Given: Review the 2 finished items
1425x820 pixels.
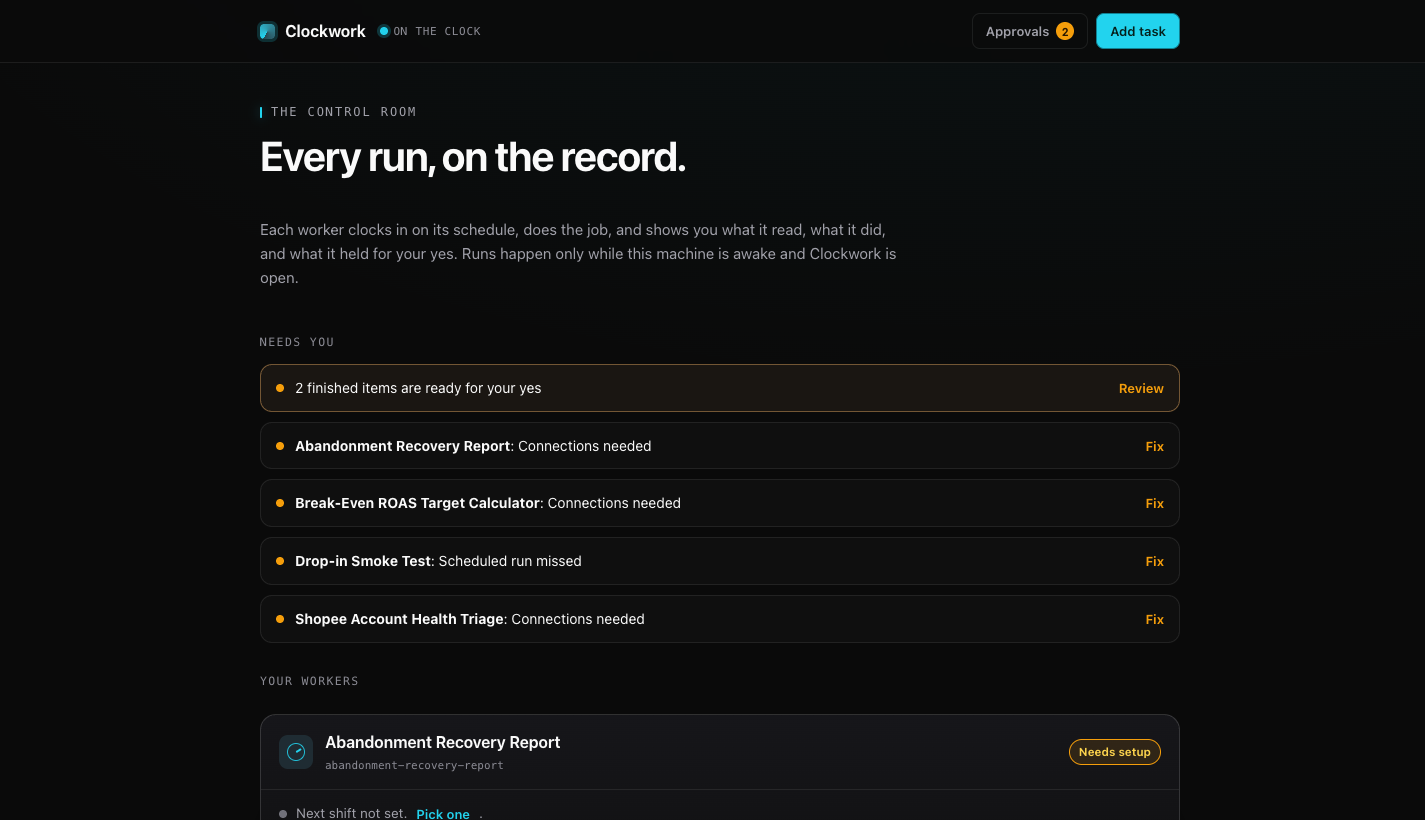Looking at the screenshot, I should coord(1141,388).
